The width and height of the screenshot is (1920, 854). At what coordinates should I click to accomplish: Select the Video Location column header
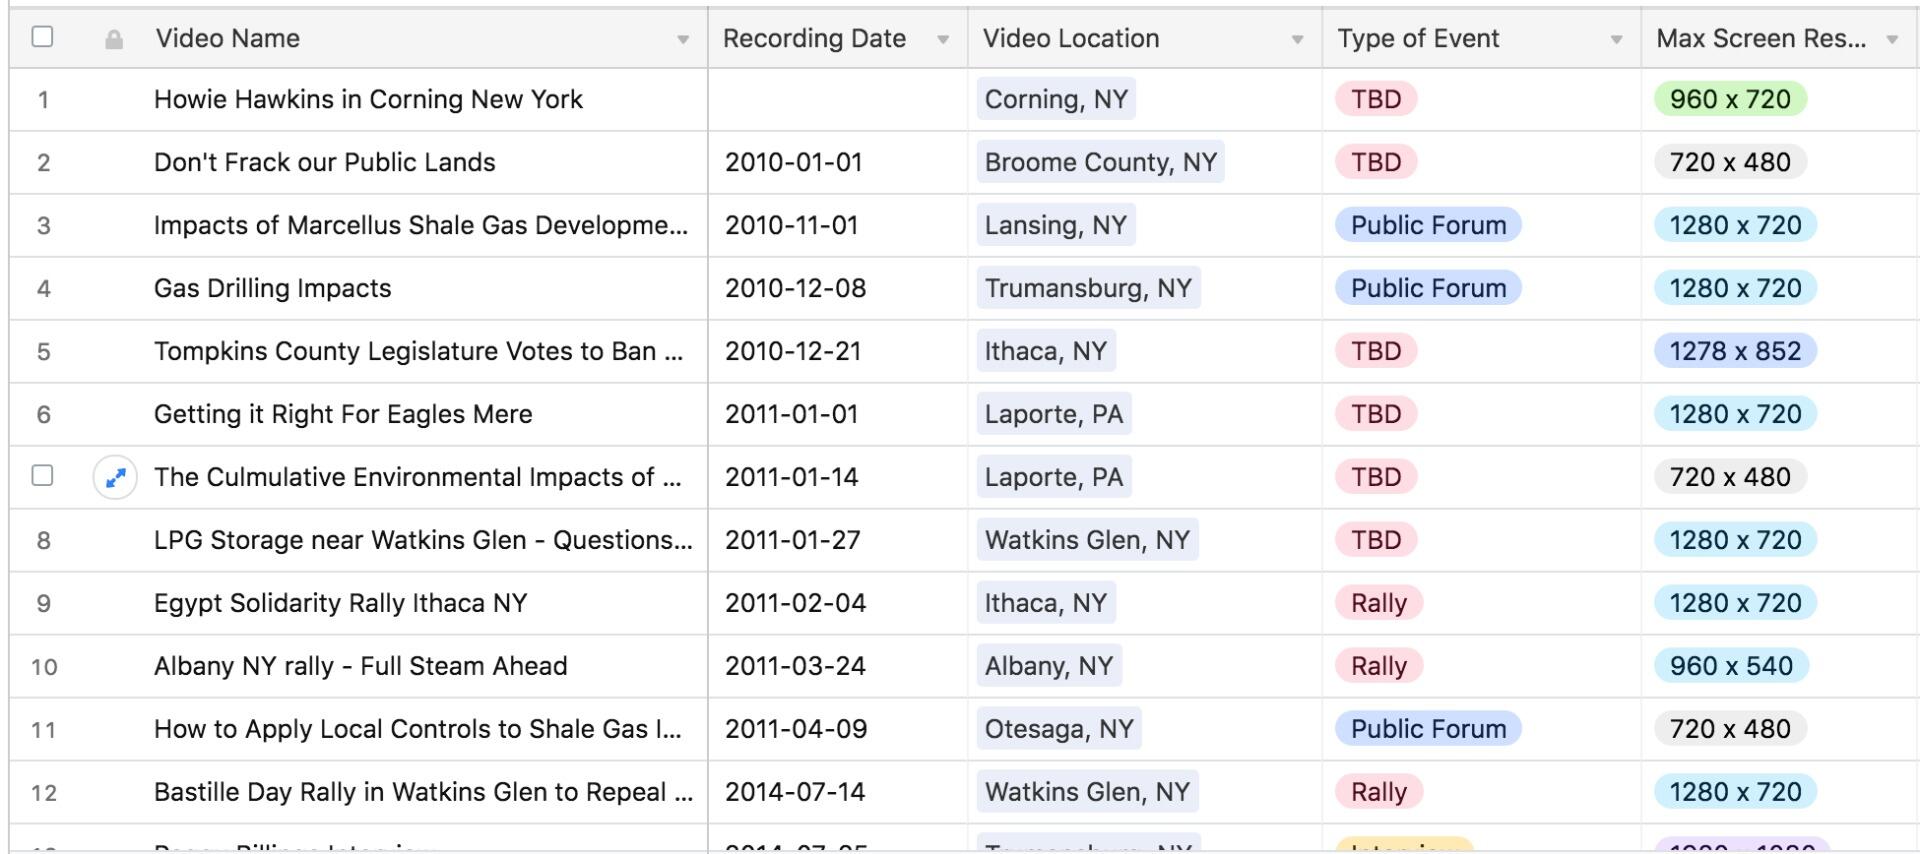coord(1070,39)
